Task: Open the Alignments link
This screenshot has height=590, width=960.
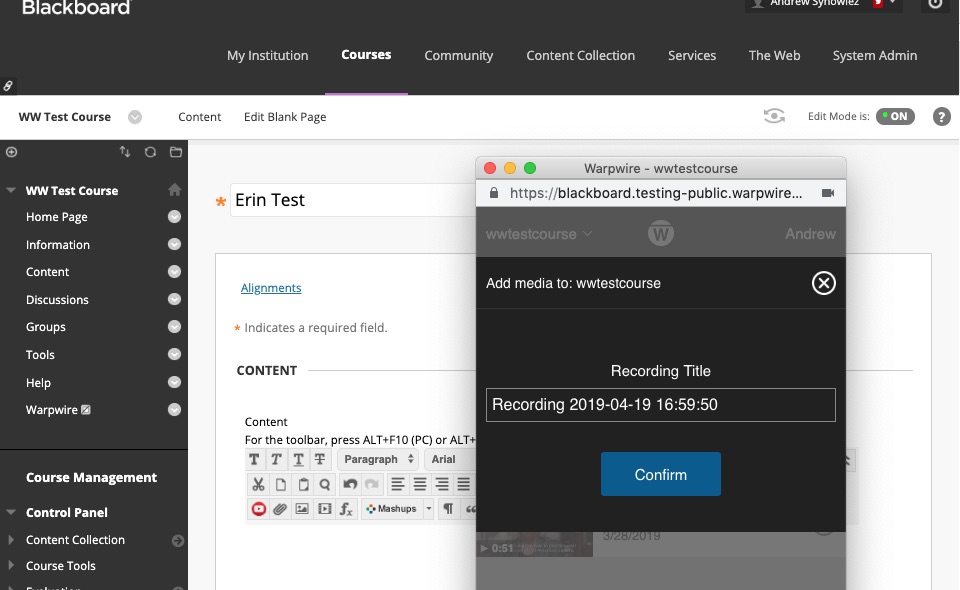Action: click(x=271, y=288)
